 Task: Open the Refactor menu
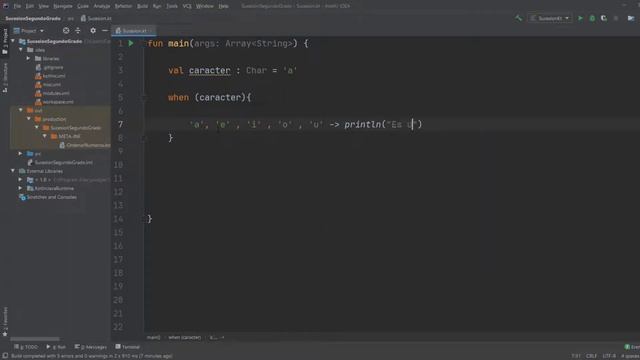pos(123,6)
